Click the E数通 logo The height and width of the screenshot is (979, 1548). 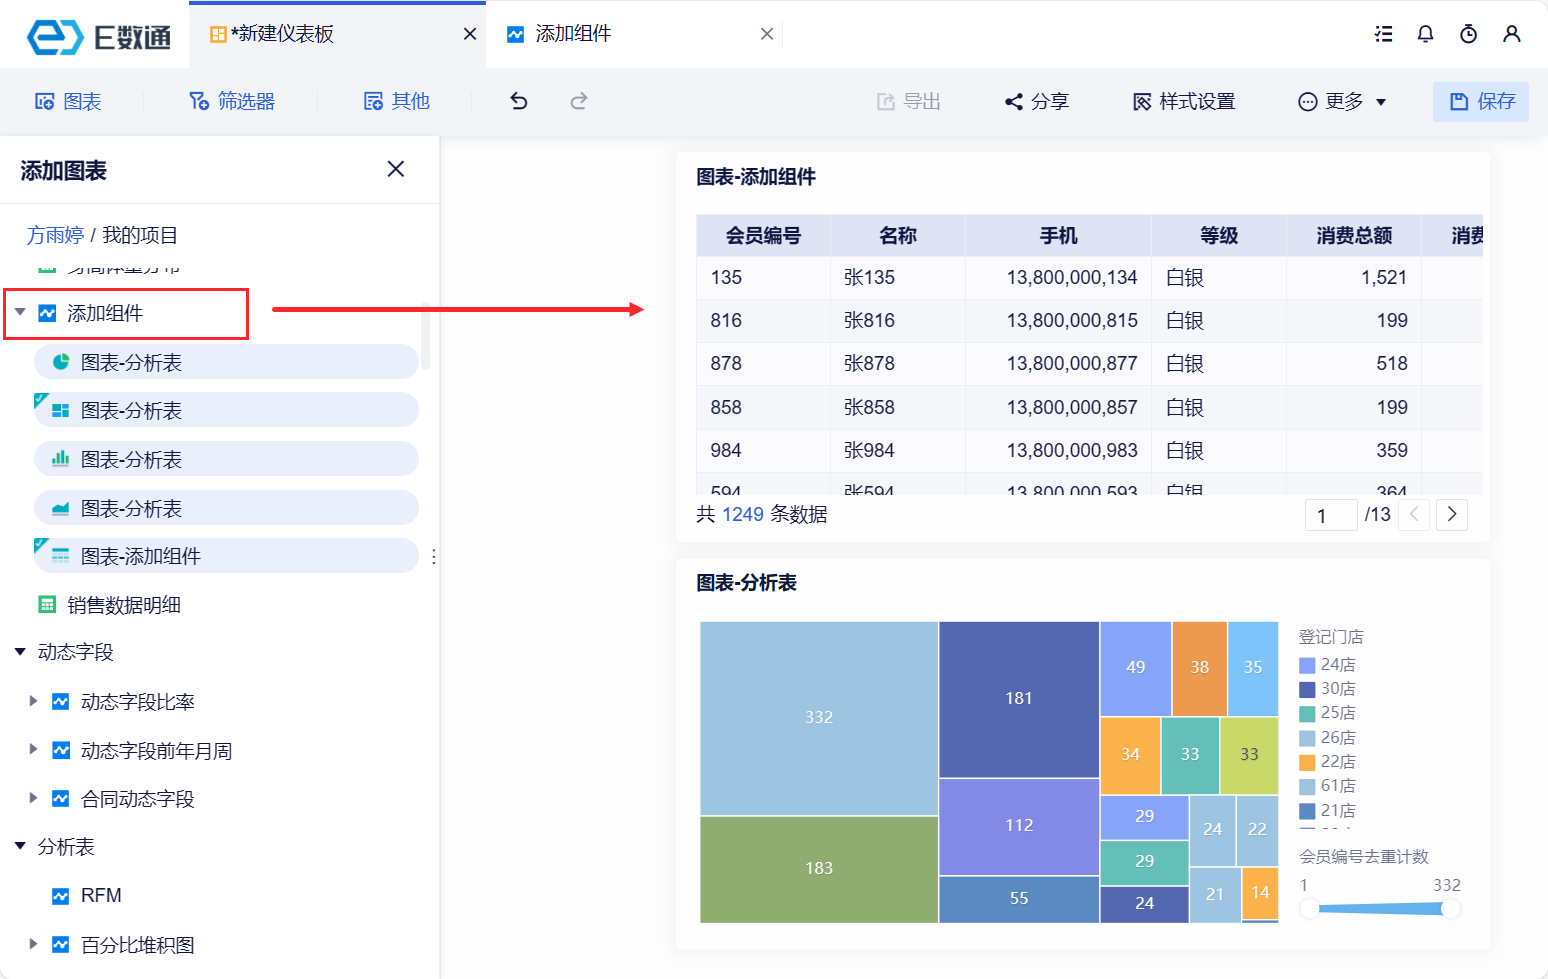(x=98, y=36)
